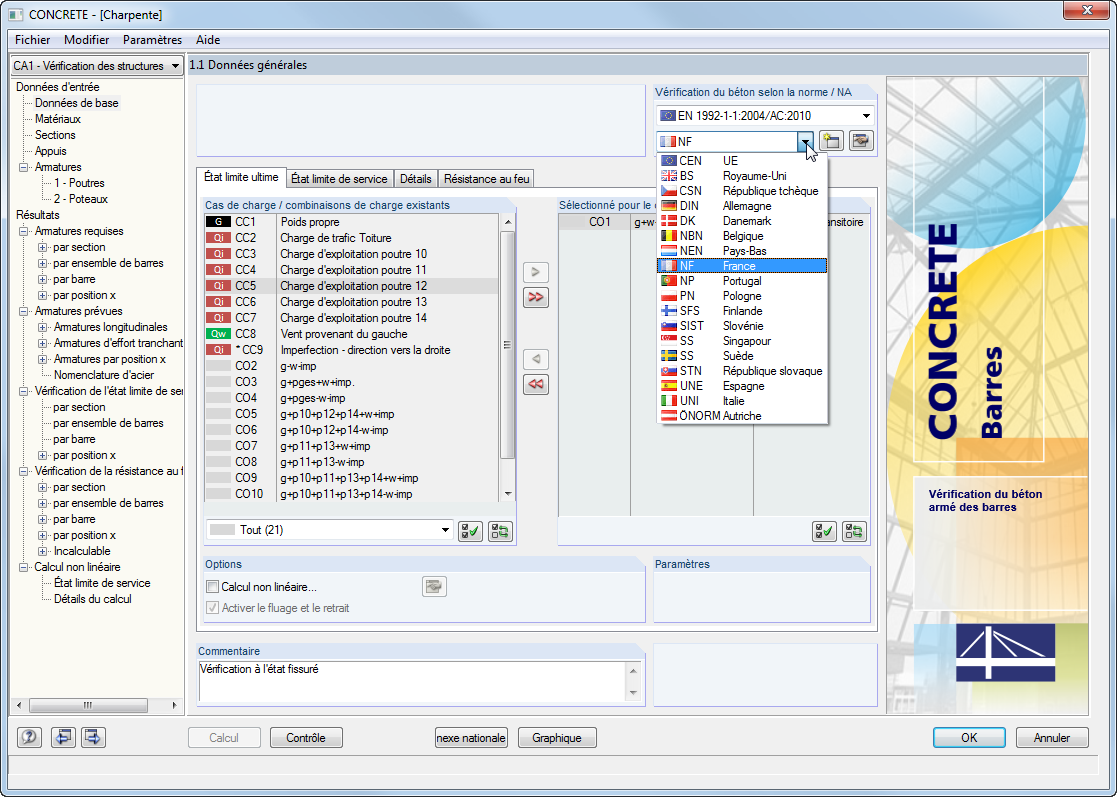This screenshot has height=797, width=1117.
Task: Click the Contrôle button
Action: click(306, 738)
